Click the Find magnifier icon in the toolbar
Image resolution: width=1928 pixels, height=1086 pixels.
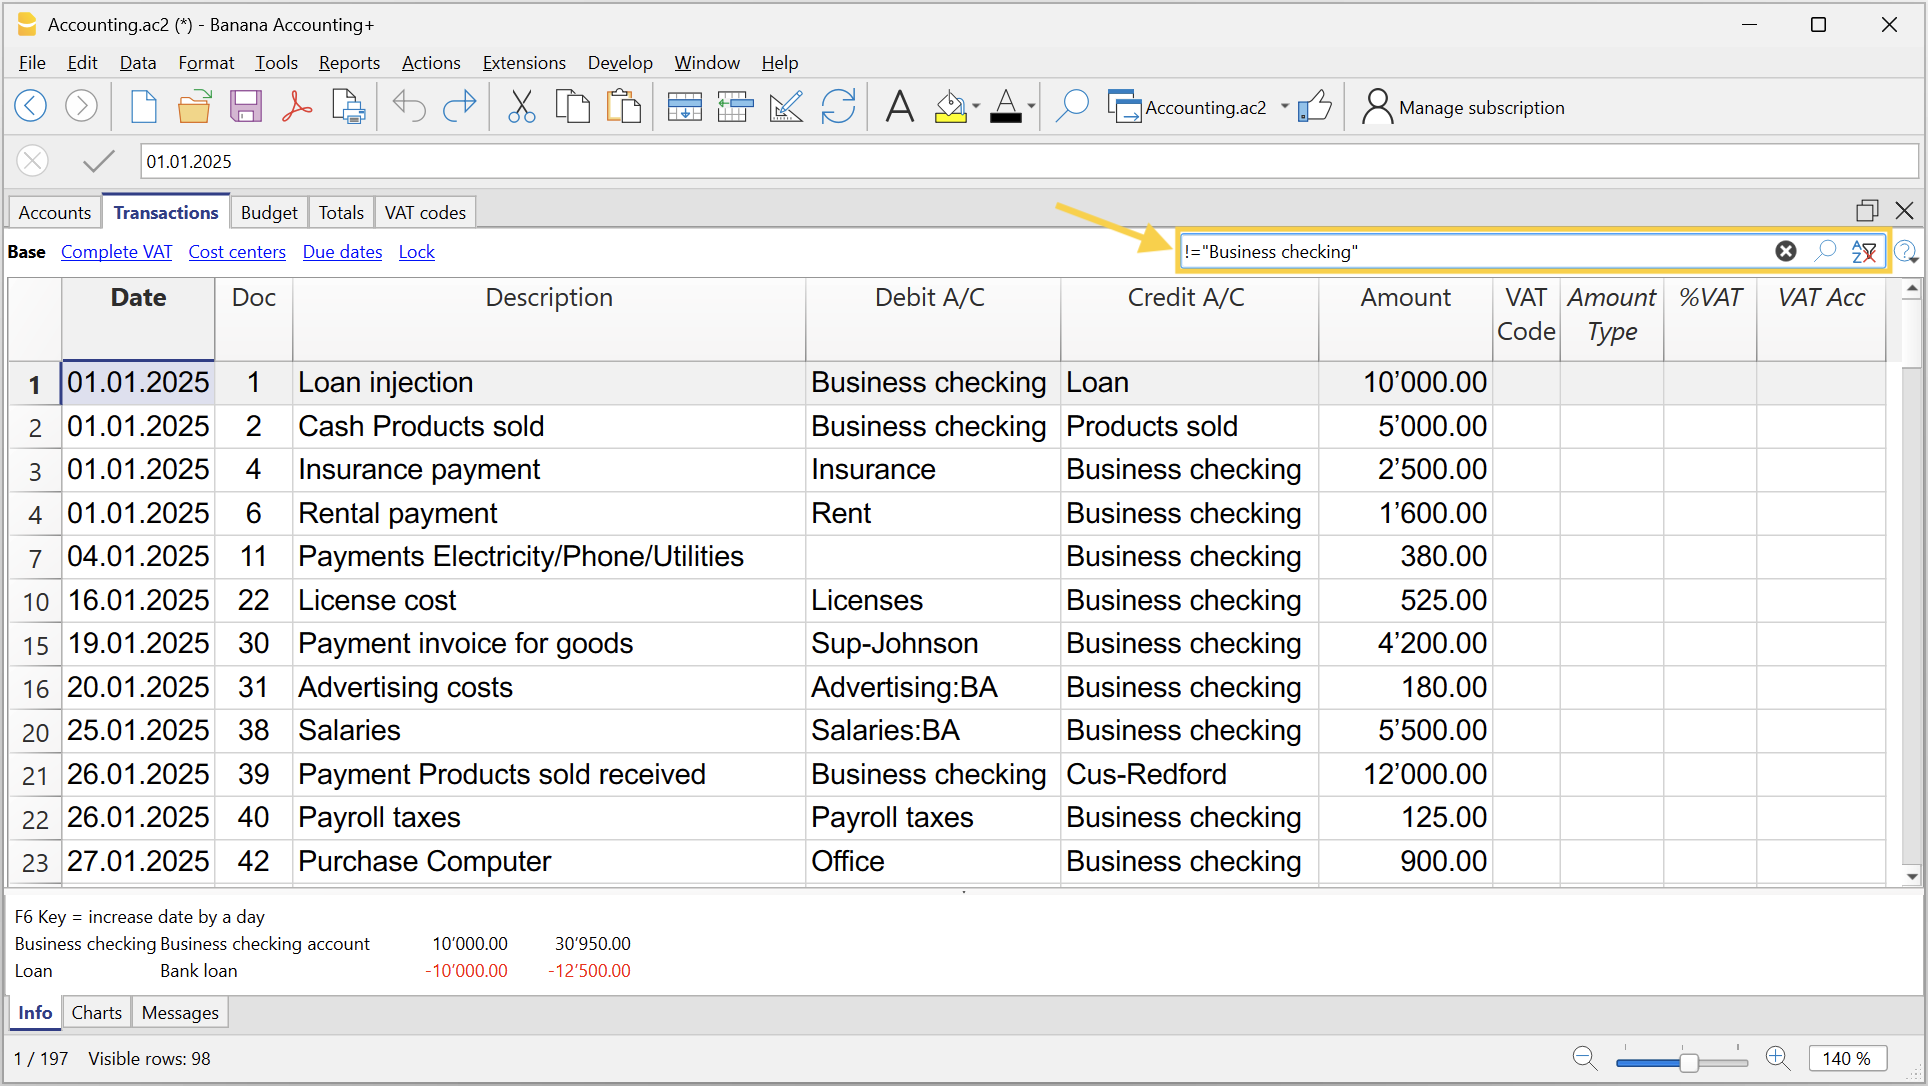[1072, 106]
